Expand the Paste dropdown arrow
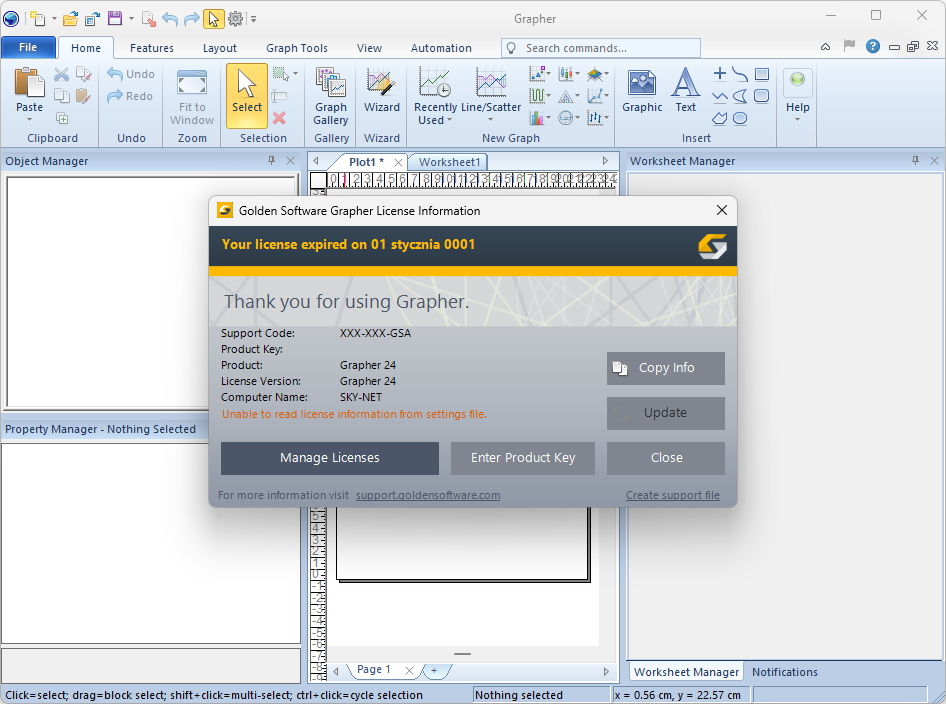The image size is (946, 704). click(29, 120)
